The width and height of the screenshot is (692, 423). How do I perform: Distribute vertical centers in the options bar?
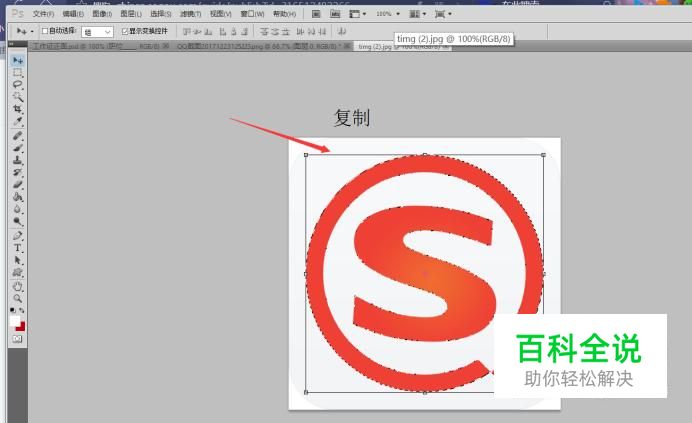tap(275, 31)
